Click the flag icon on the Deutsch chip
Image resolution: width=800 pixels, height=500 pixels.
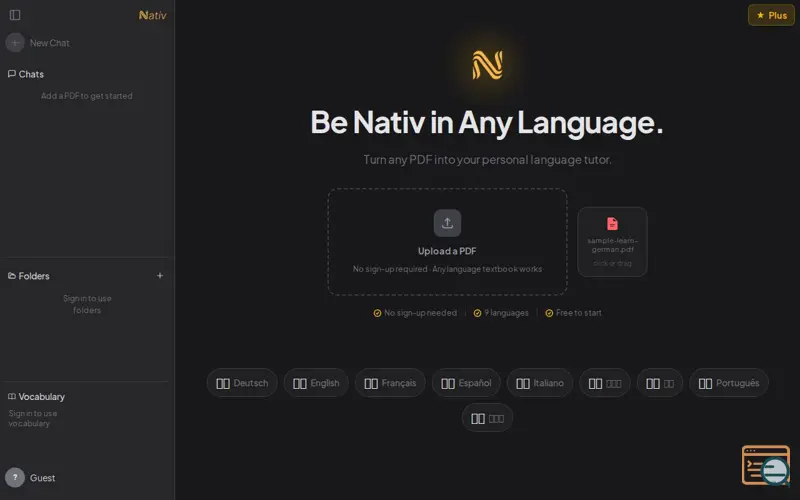coord(223,383)
